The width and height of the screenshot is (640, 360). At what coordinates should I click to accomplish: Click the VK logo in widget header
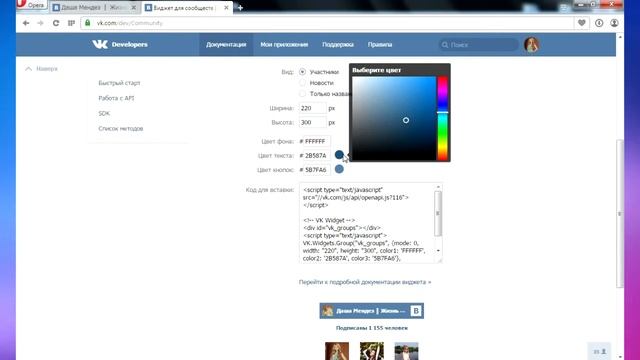pyautogui.click(x=416, y=311)
